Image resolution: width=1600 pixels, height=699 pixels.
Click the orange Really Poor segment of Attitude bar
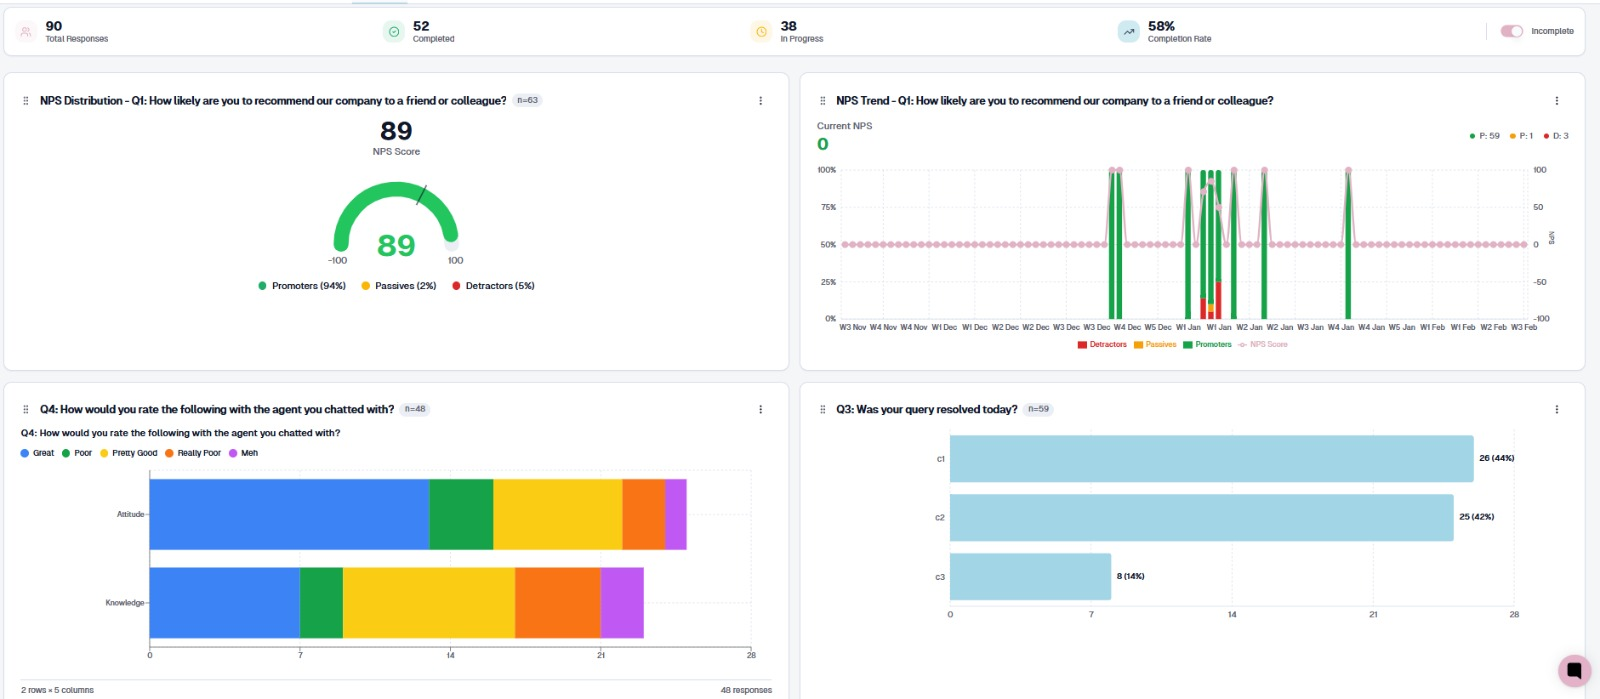(643, 514)
